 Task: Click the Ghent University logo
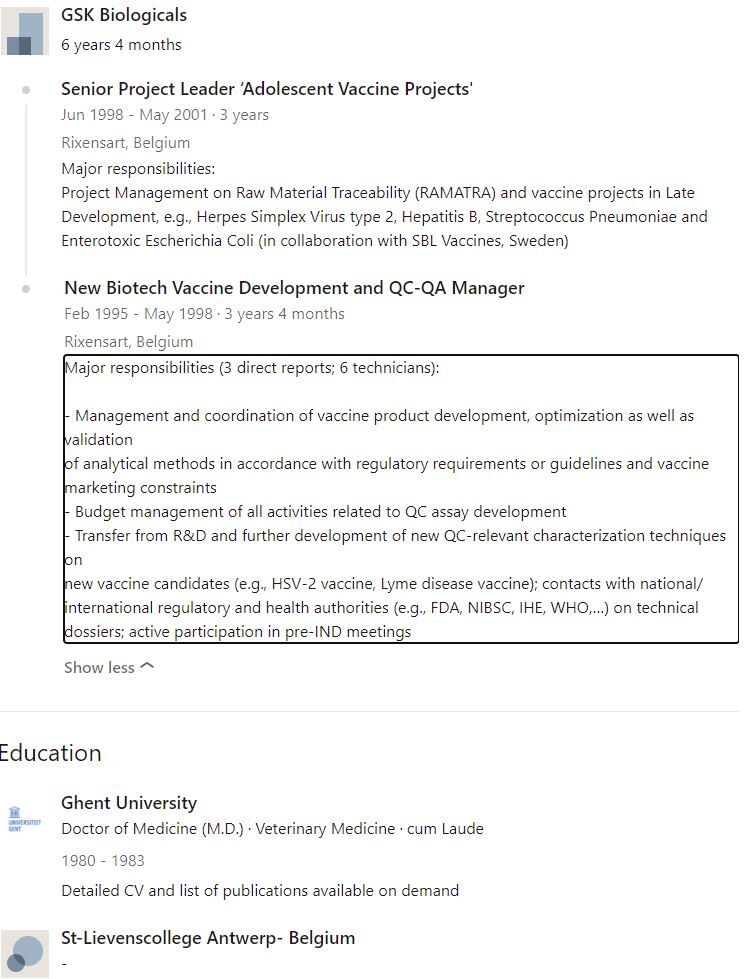[x=24, y=819]
